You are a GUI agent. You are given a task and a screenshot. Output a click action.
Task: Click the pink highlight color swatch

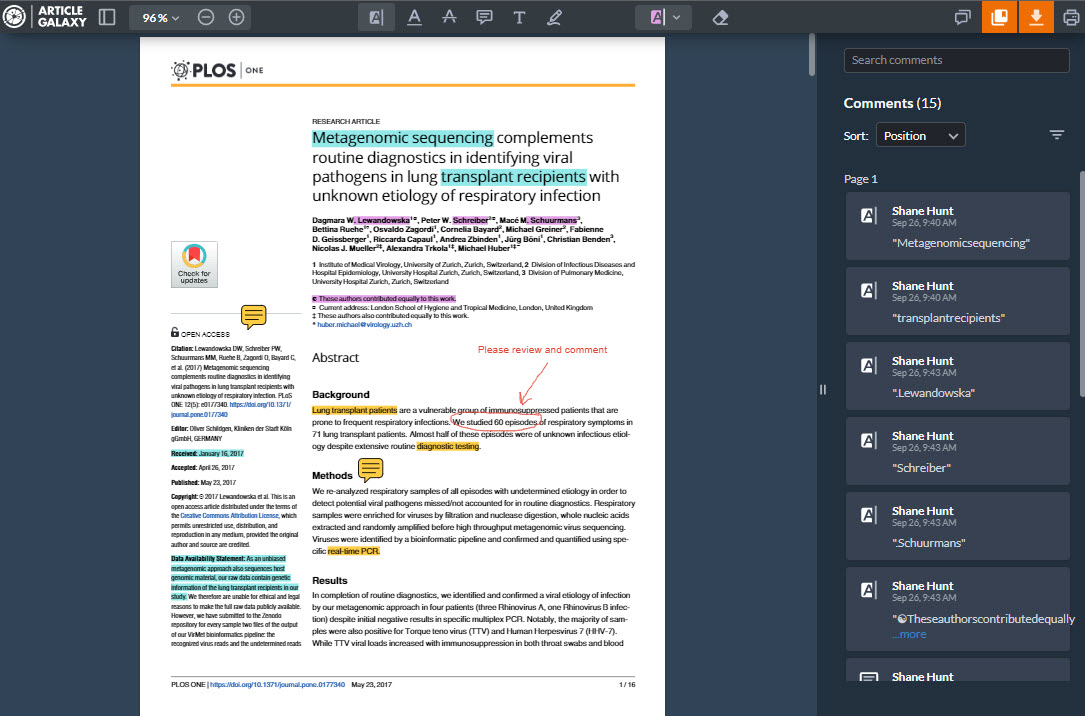(655, 16)
